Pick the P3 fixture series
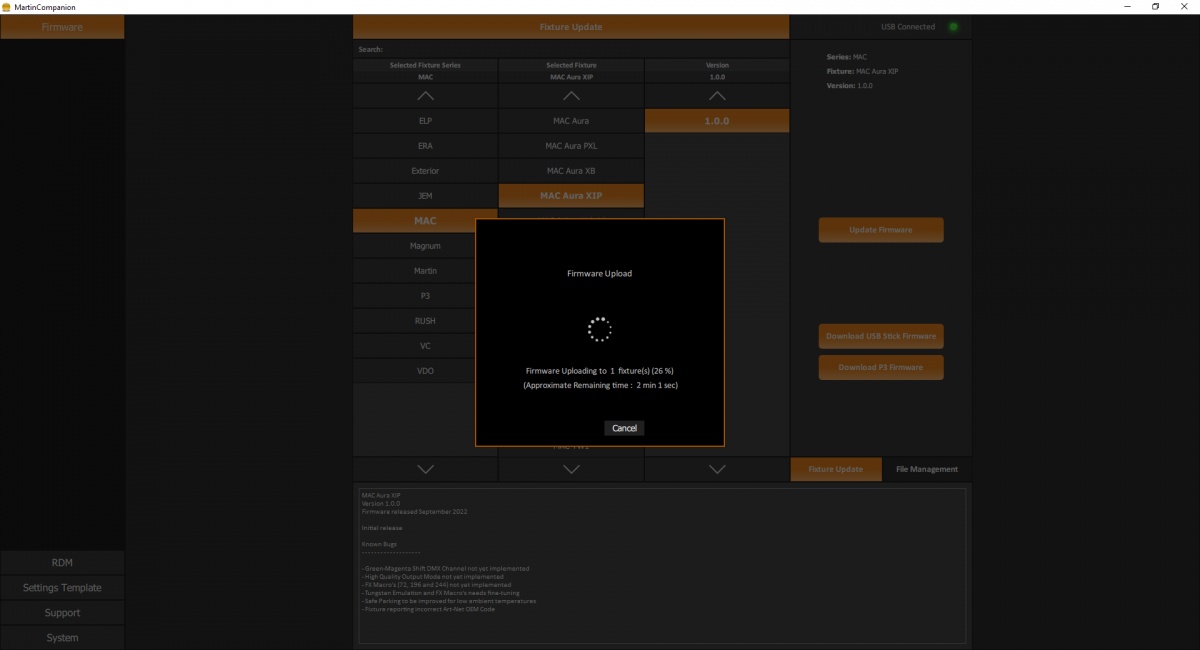The image size is (1200, 650). point(425,296)
